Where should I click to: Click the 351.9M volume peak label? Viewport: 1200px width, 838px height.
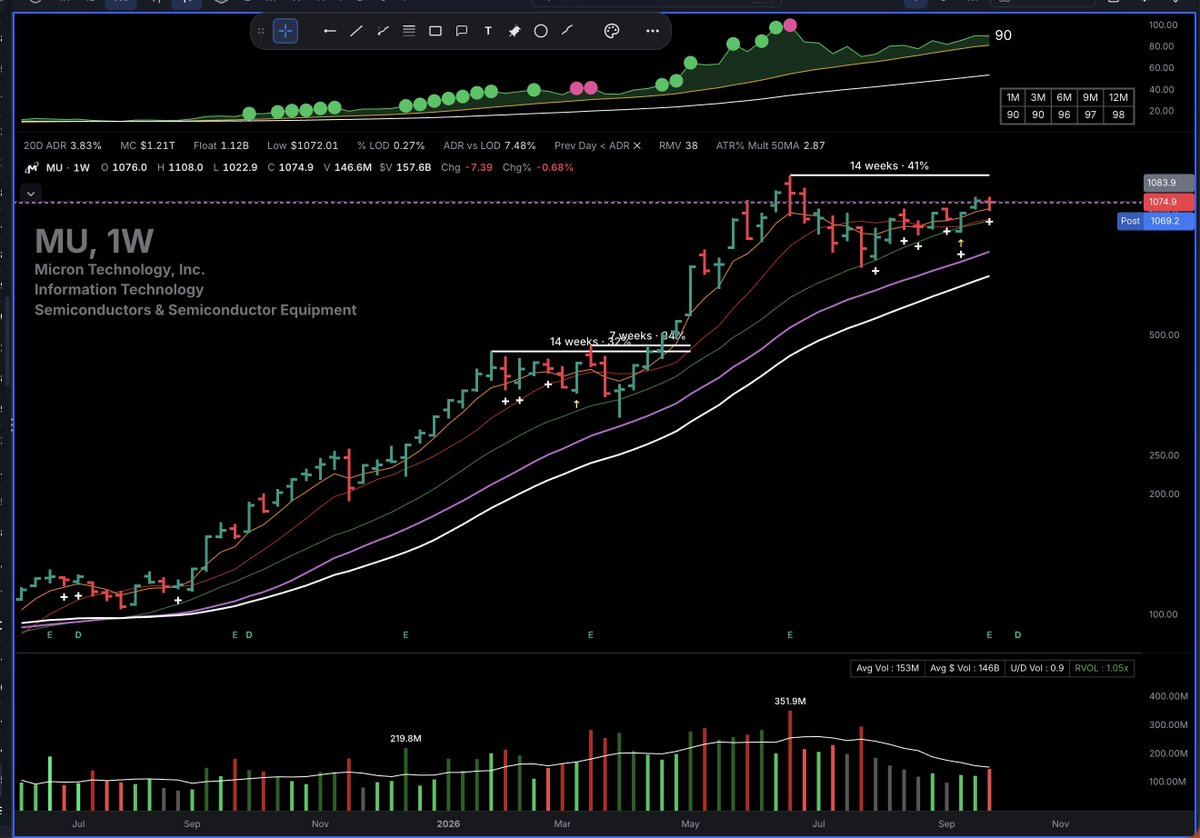pyautogui.click(x=789, y=701)
